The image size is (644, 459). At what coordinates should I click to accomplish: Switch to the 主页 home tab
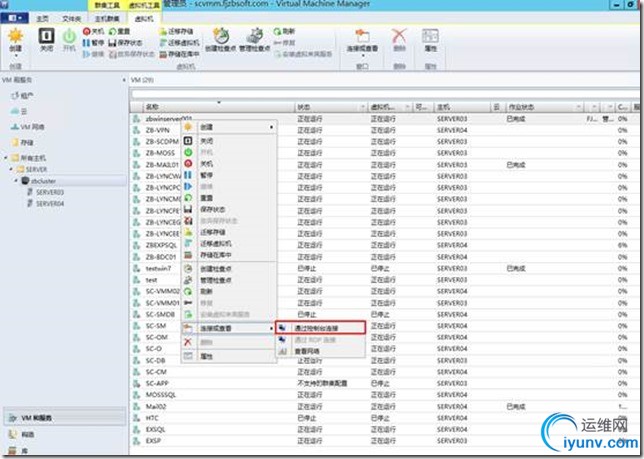(42, 19)
